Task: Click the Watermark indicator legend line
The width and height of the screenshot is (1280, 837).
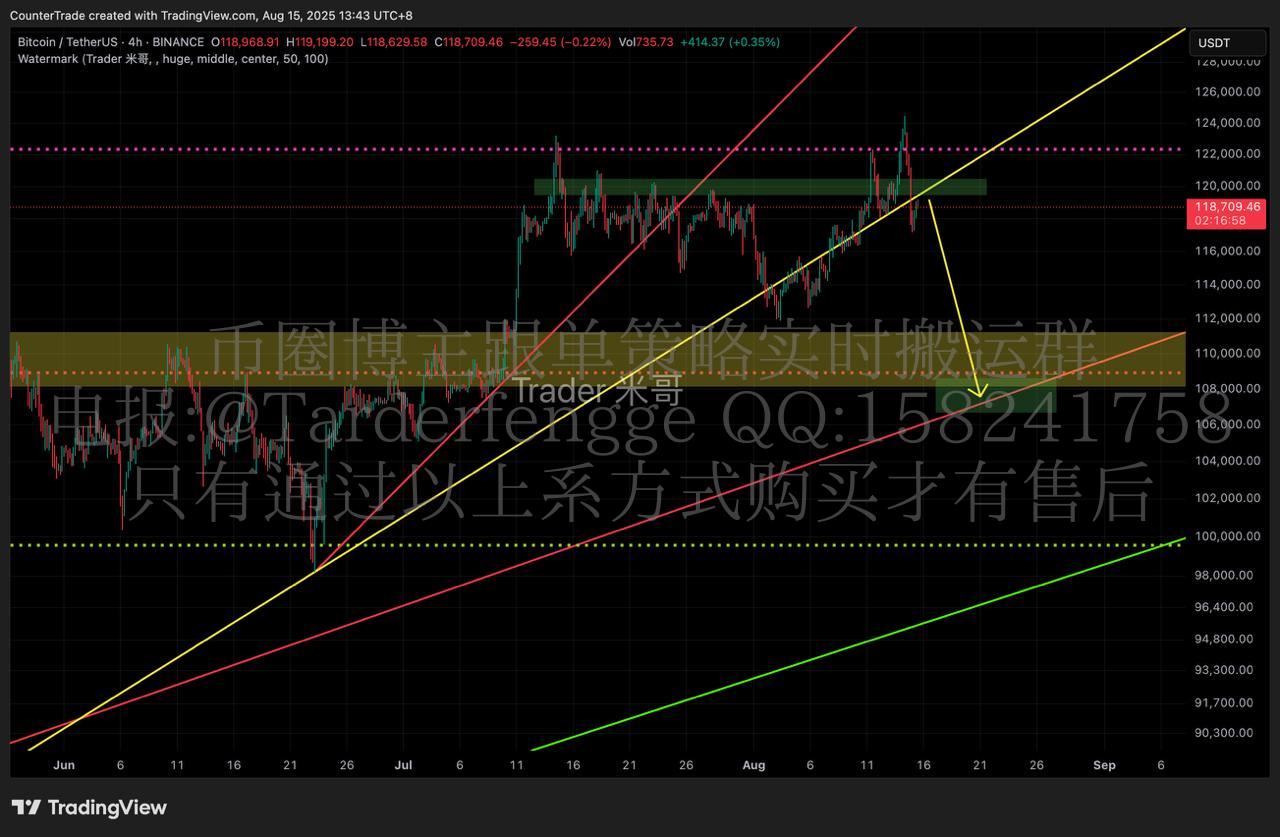Action: click(x=173, y=59)
